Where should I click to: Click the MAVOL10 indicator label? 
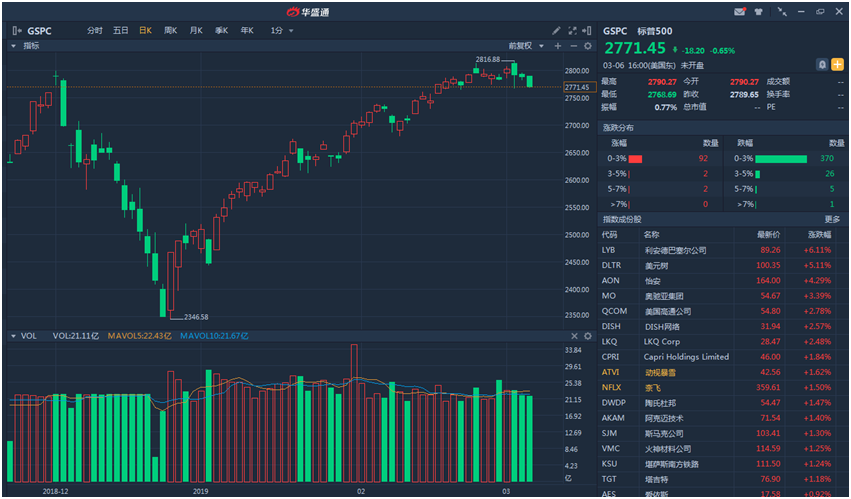click(214, 336)
